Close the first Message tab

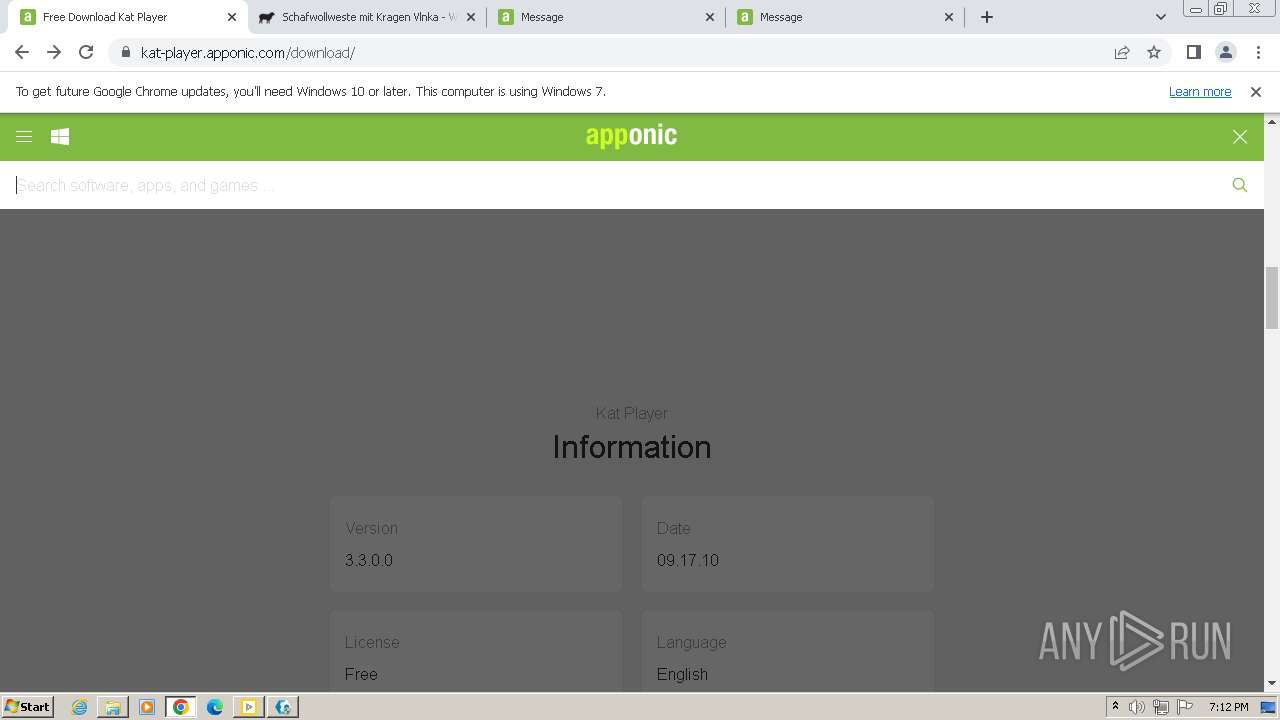(710, 17)
